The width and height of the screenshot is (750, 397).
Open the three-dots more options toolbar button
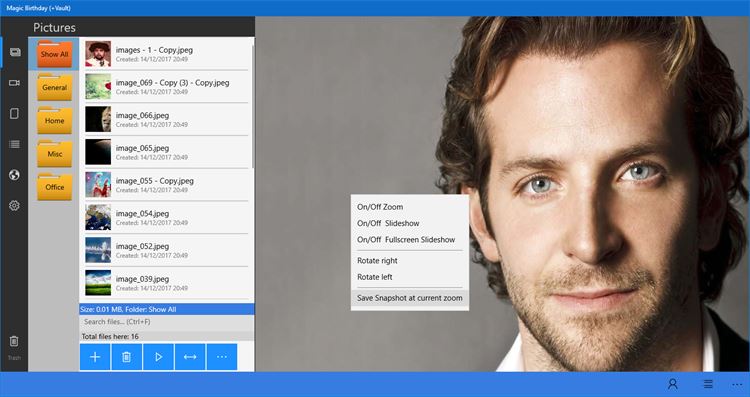[x=221, y=357]
